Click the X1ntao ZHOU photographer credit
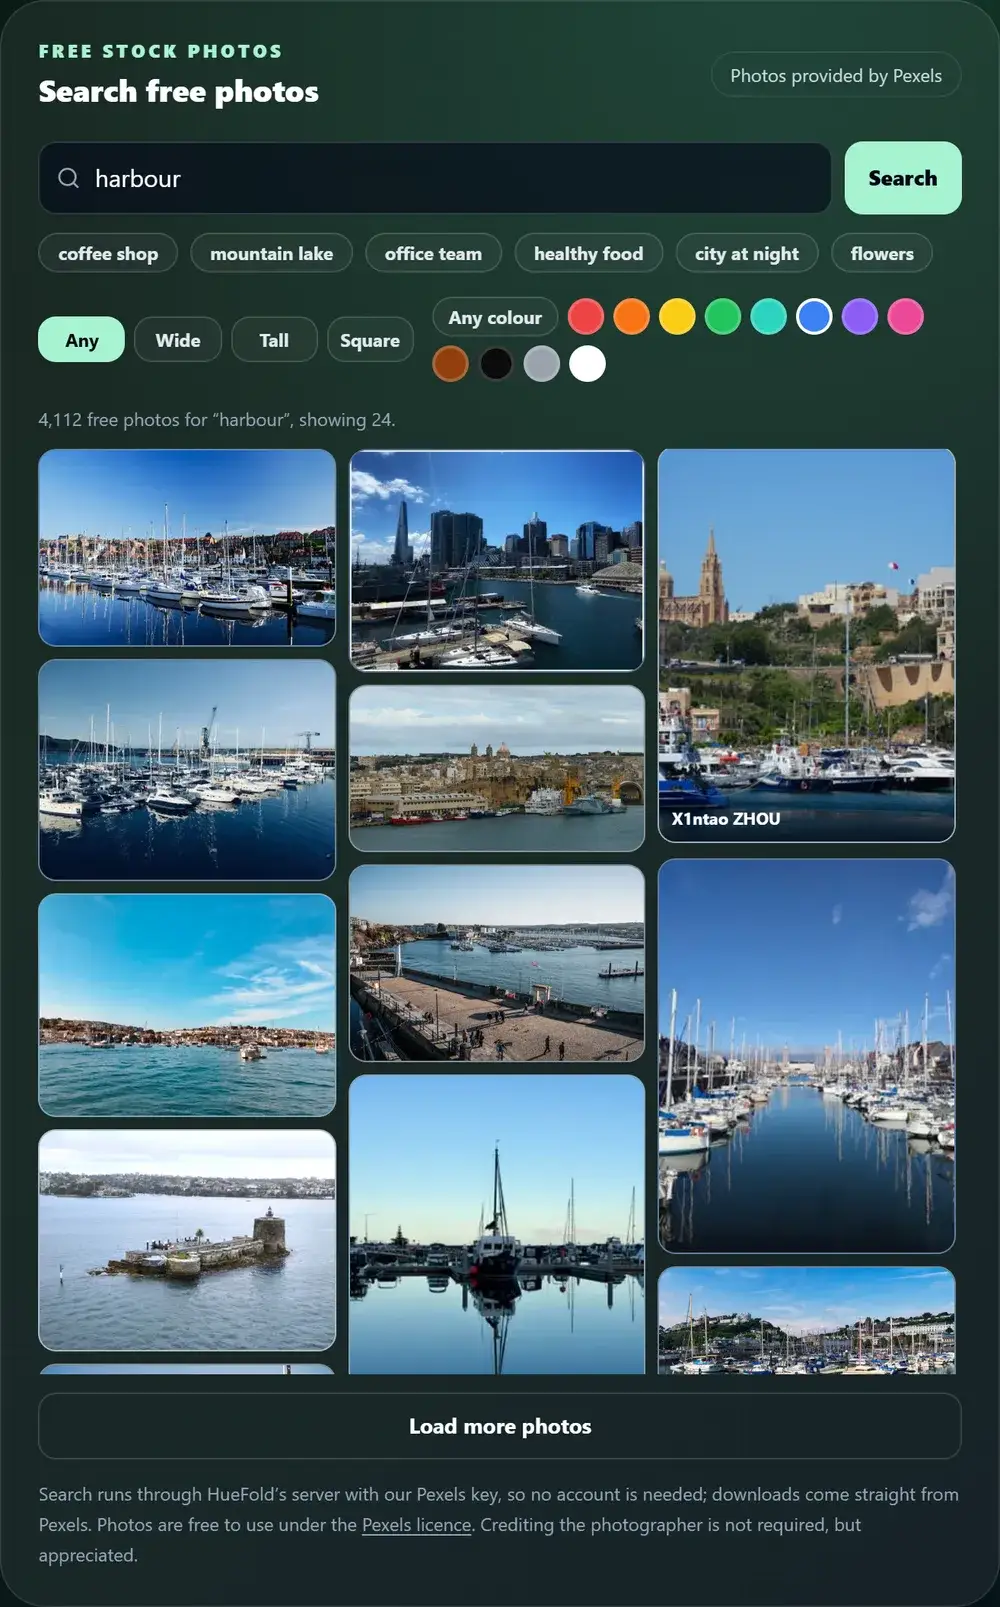This screenshot has height=1607, width=1000. (726, 818)
